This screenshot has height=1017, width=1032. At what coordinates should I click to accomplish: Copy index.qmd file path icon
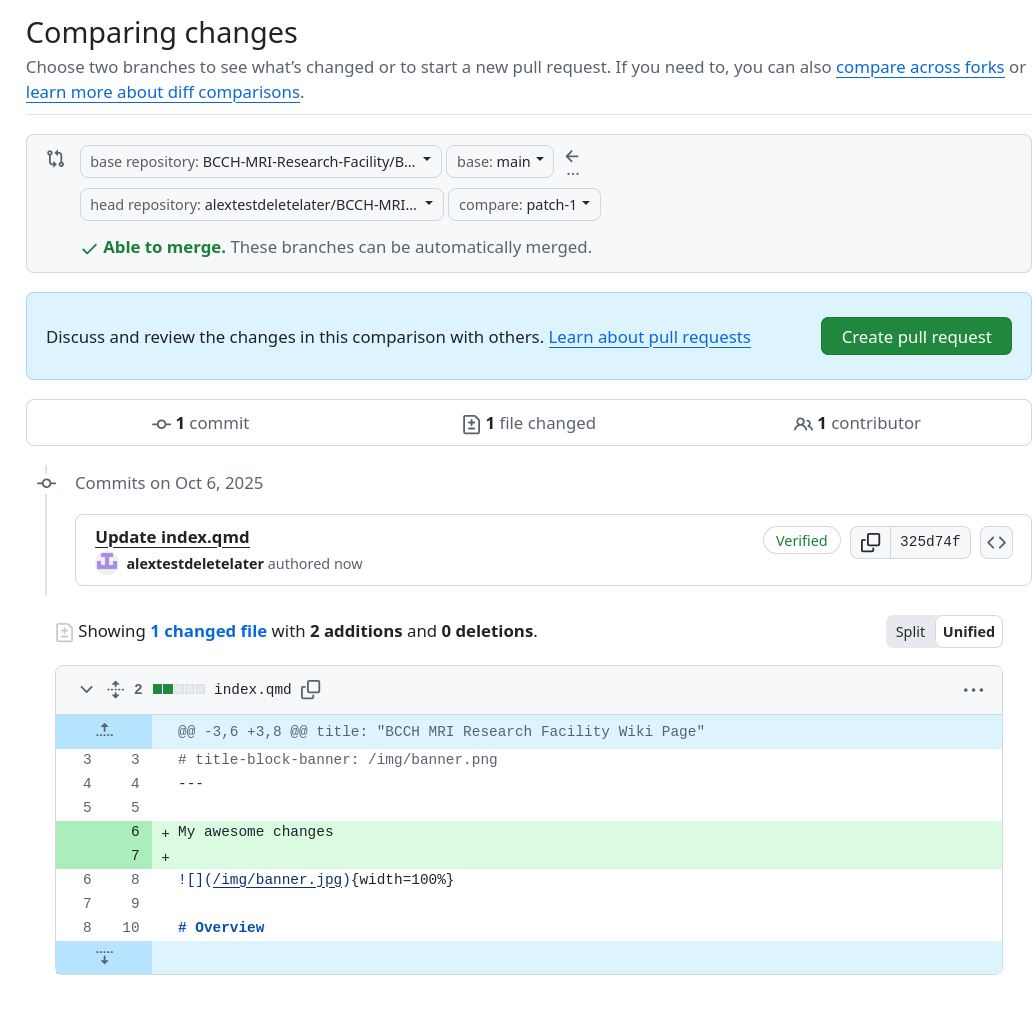[x=311, y=689]
